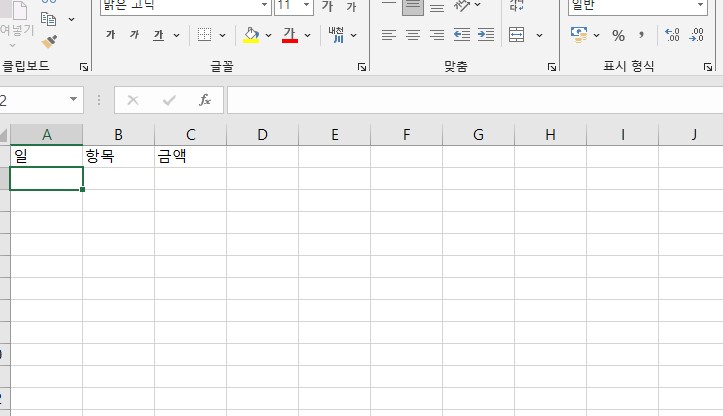Select cell containing 금액
723x416 pixels.
(x=190, y=156)
